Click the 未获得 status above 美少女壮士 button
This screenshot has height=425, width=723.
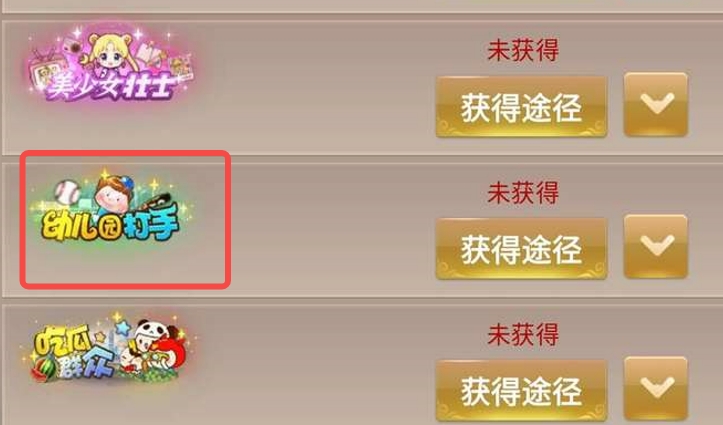tap(523, 50)
